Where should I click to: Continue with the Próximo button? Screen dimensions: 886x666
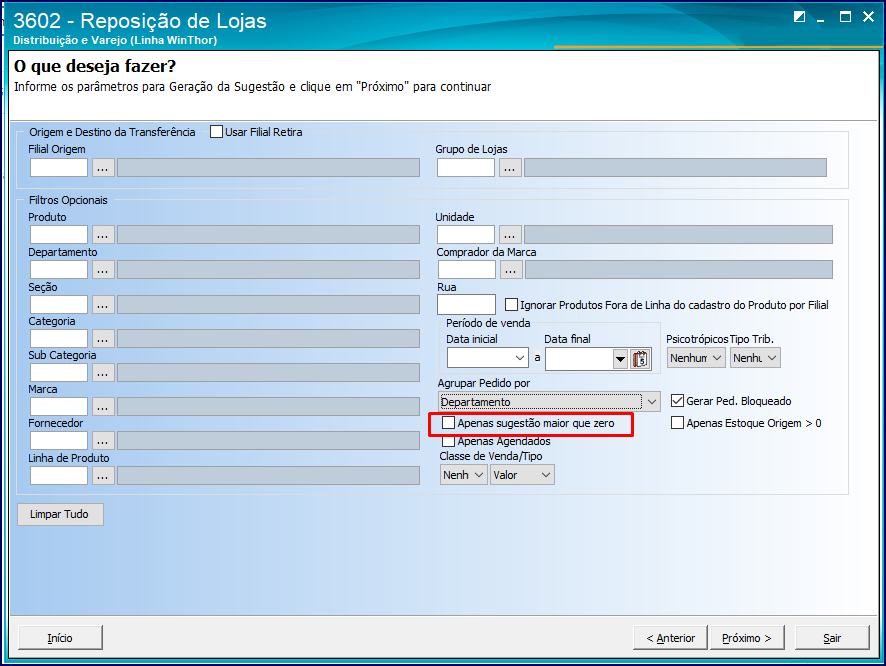point(747,638)
